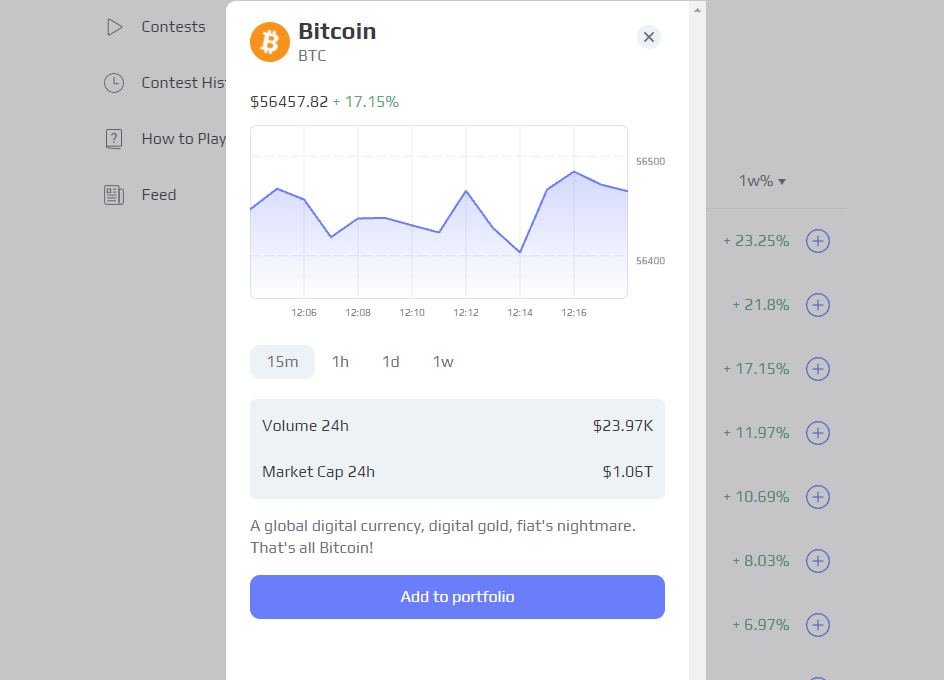Click plus icon beside +11.97% row
The width and height of the screenshot is (944, 680).
pos(818,433)
